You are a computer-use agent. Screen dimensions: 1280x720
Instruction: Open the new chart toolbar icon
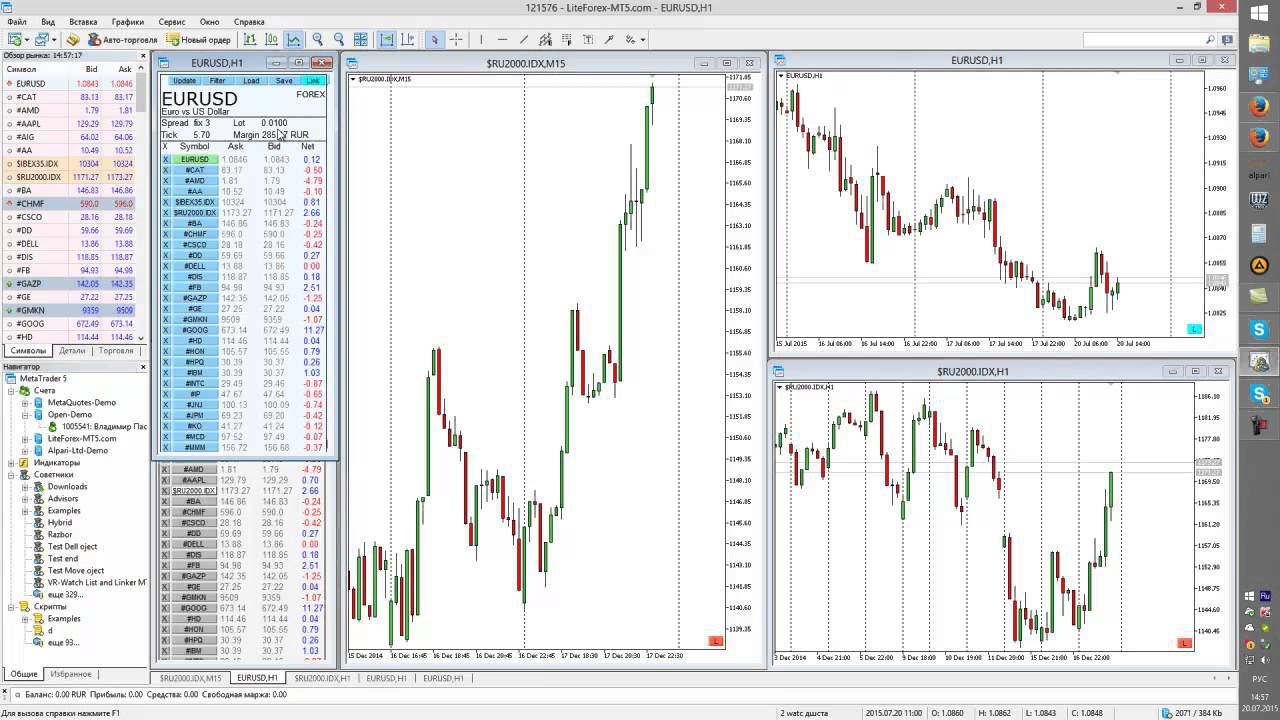[15, 39]
